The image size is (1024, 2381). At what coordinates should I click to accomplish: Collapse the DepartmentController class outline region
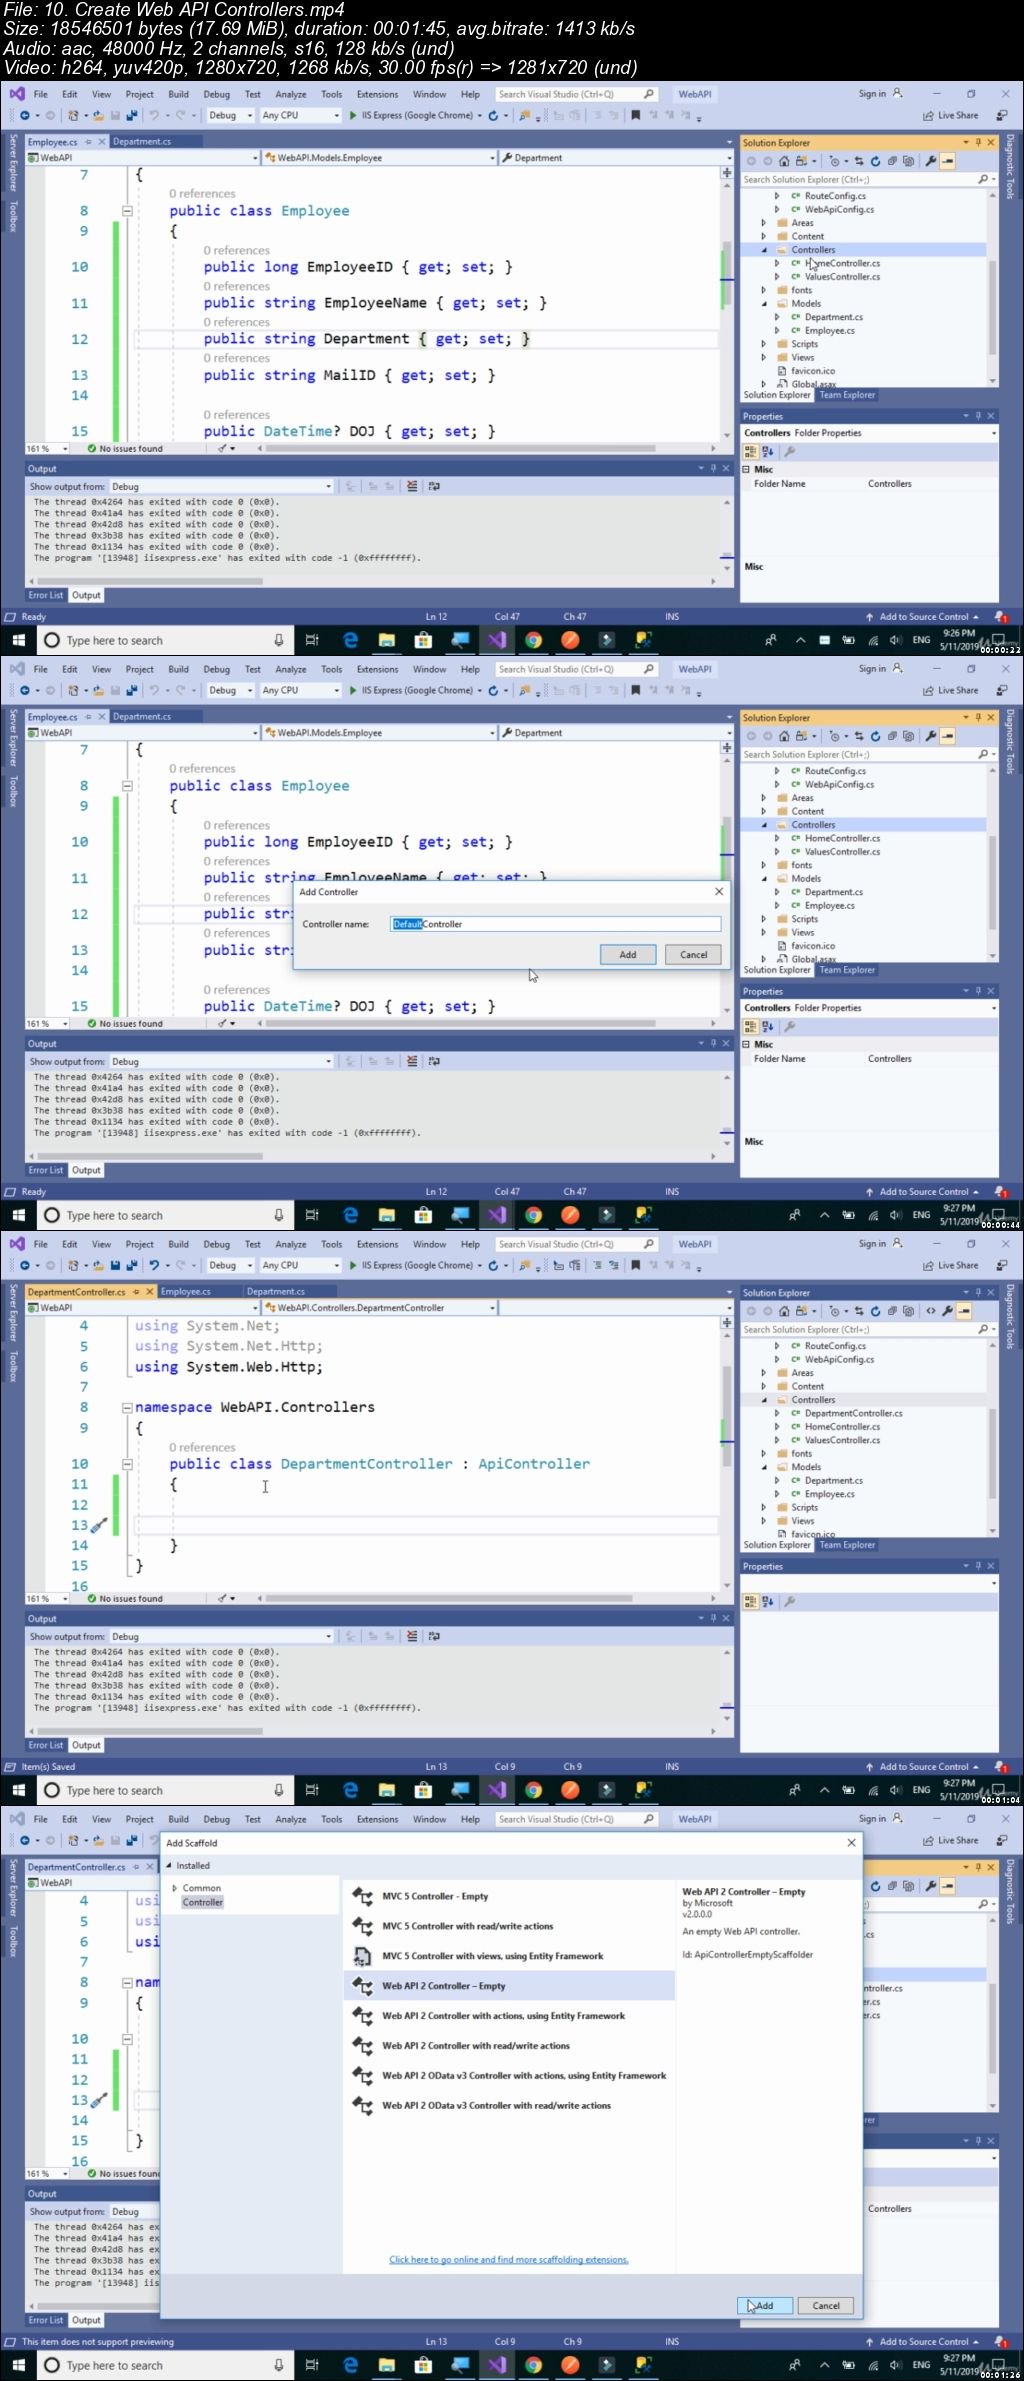click(x=127, y=1464)
